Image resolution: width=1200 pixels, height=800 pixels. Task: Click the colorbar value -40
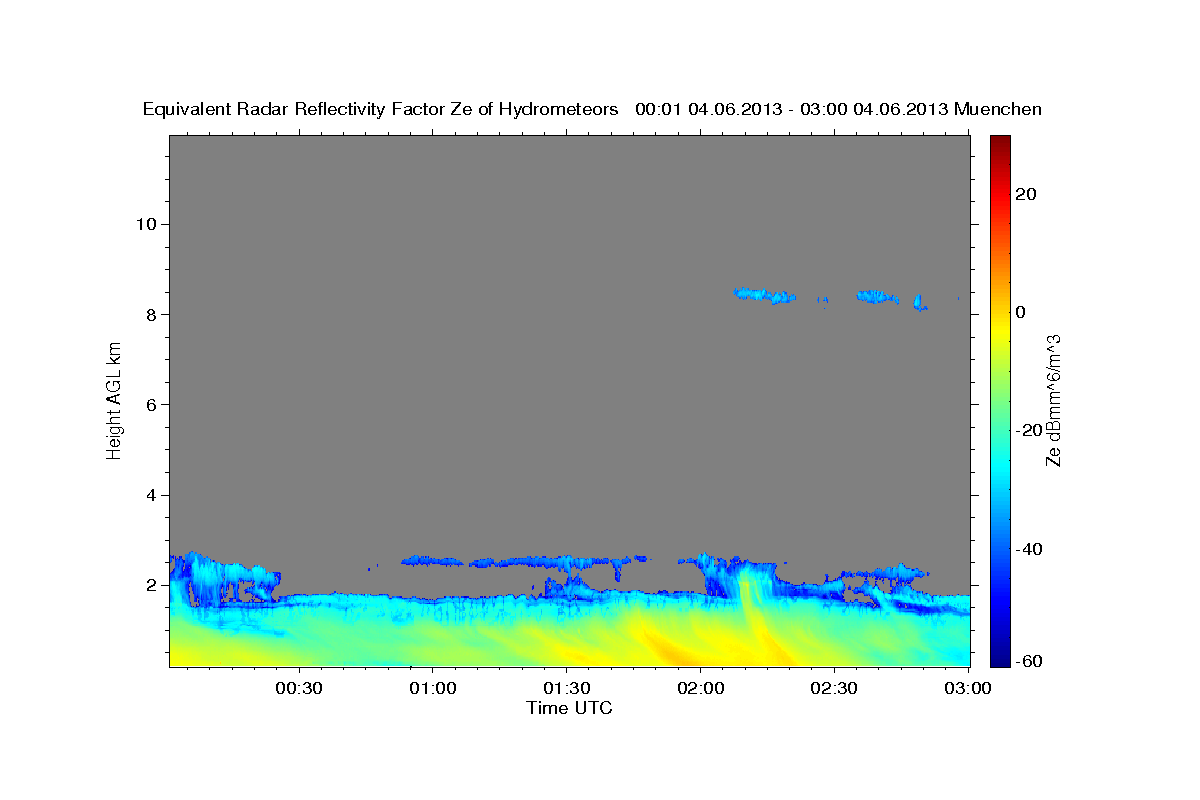pos(1029,549)
